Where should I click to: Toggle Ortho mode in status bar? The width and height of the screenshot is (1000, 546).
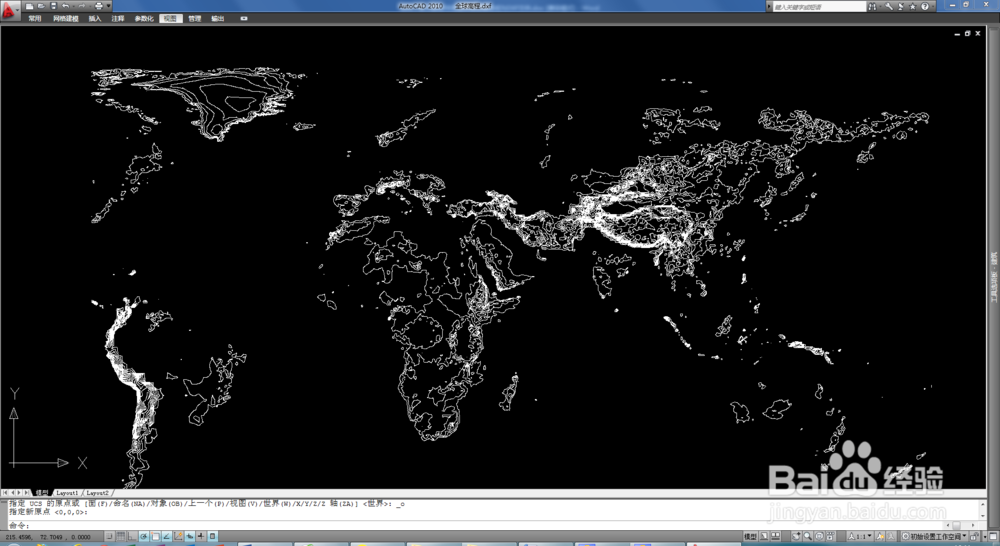[132, 537]
